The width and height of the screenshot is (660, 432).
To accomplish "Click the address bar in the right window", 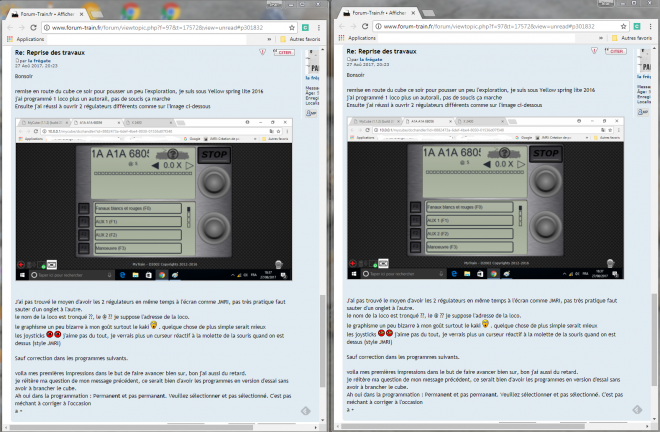I will [x=500, y=27].
